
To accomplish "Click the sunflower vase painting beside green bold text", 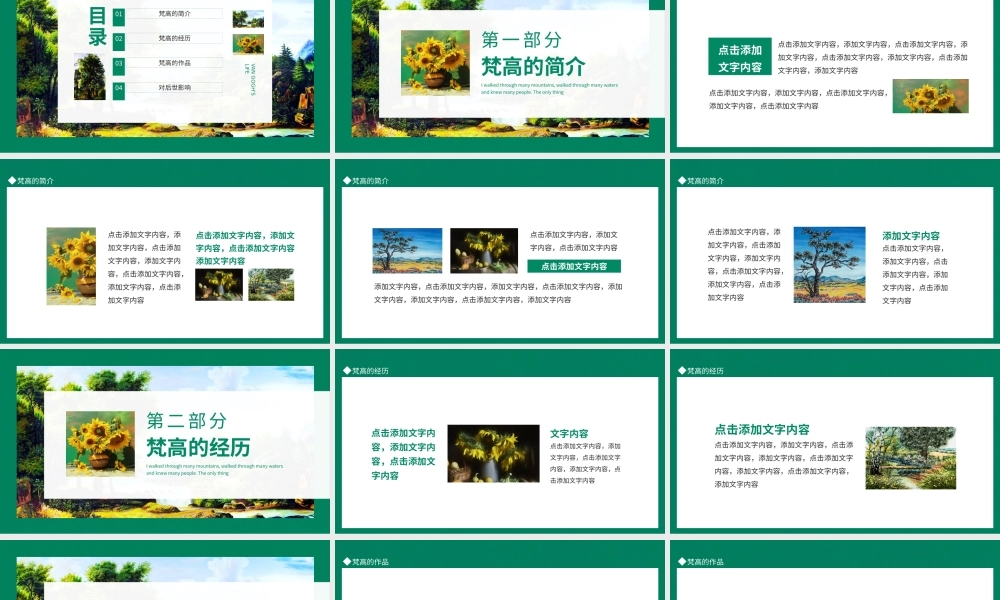I will (x=71, y=266).
